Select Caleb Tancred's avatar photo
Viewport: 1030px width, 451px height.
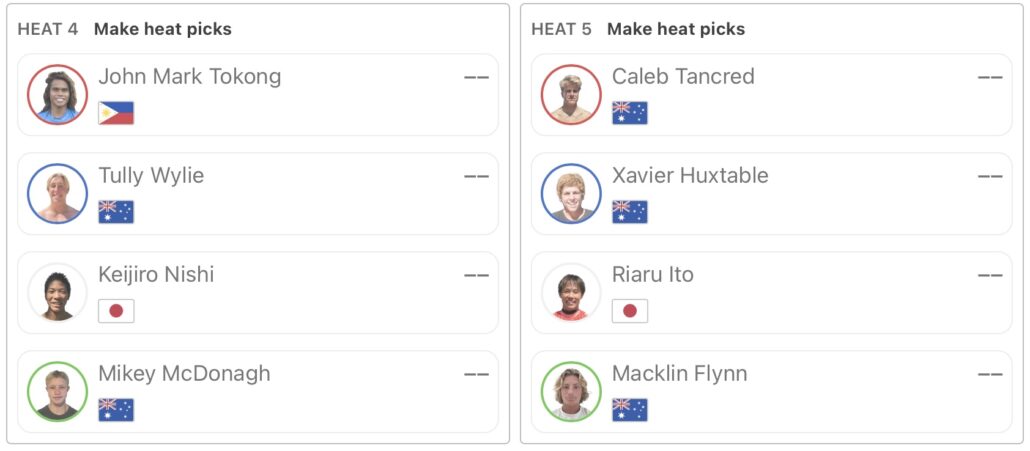571,94
